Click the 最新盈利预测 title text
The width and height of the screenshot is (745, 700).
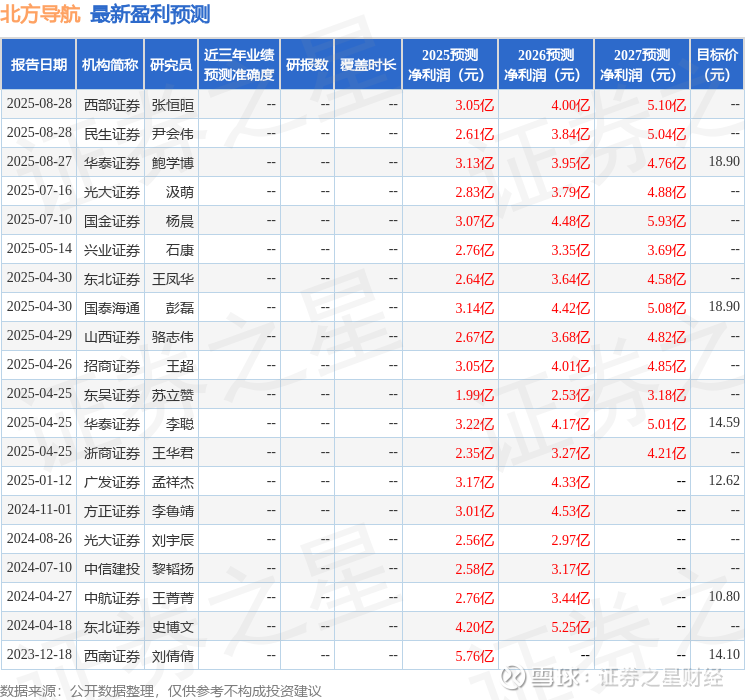(x=150, y=14)
